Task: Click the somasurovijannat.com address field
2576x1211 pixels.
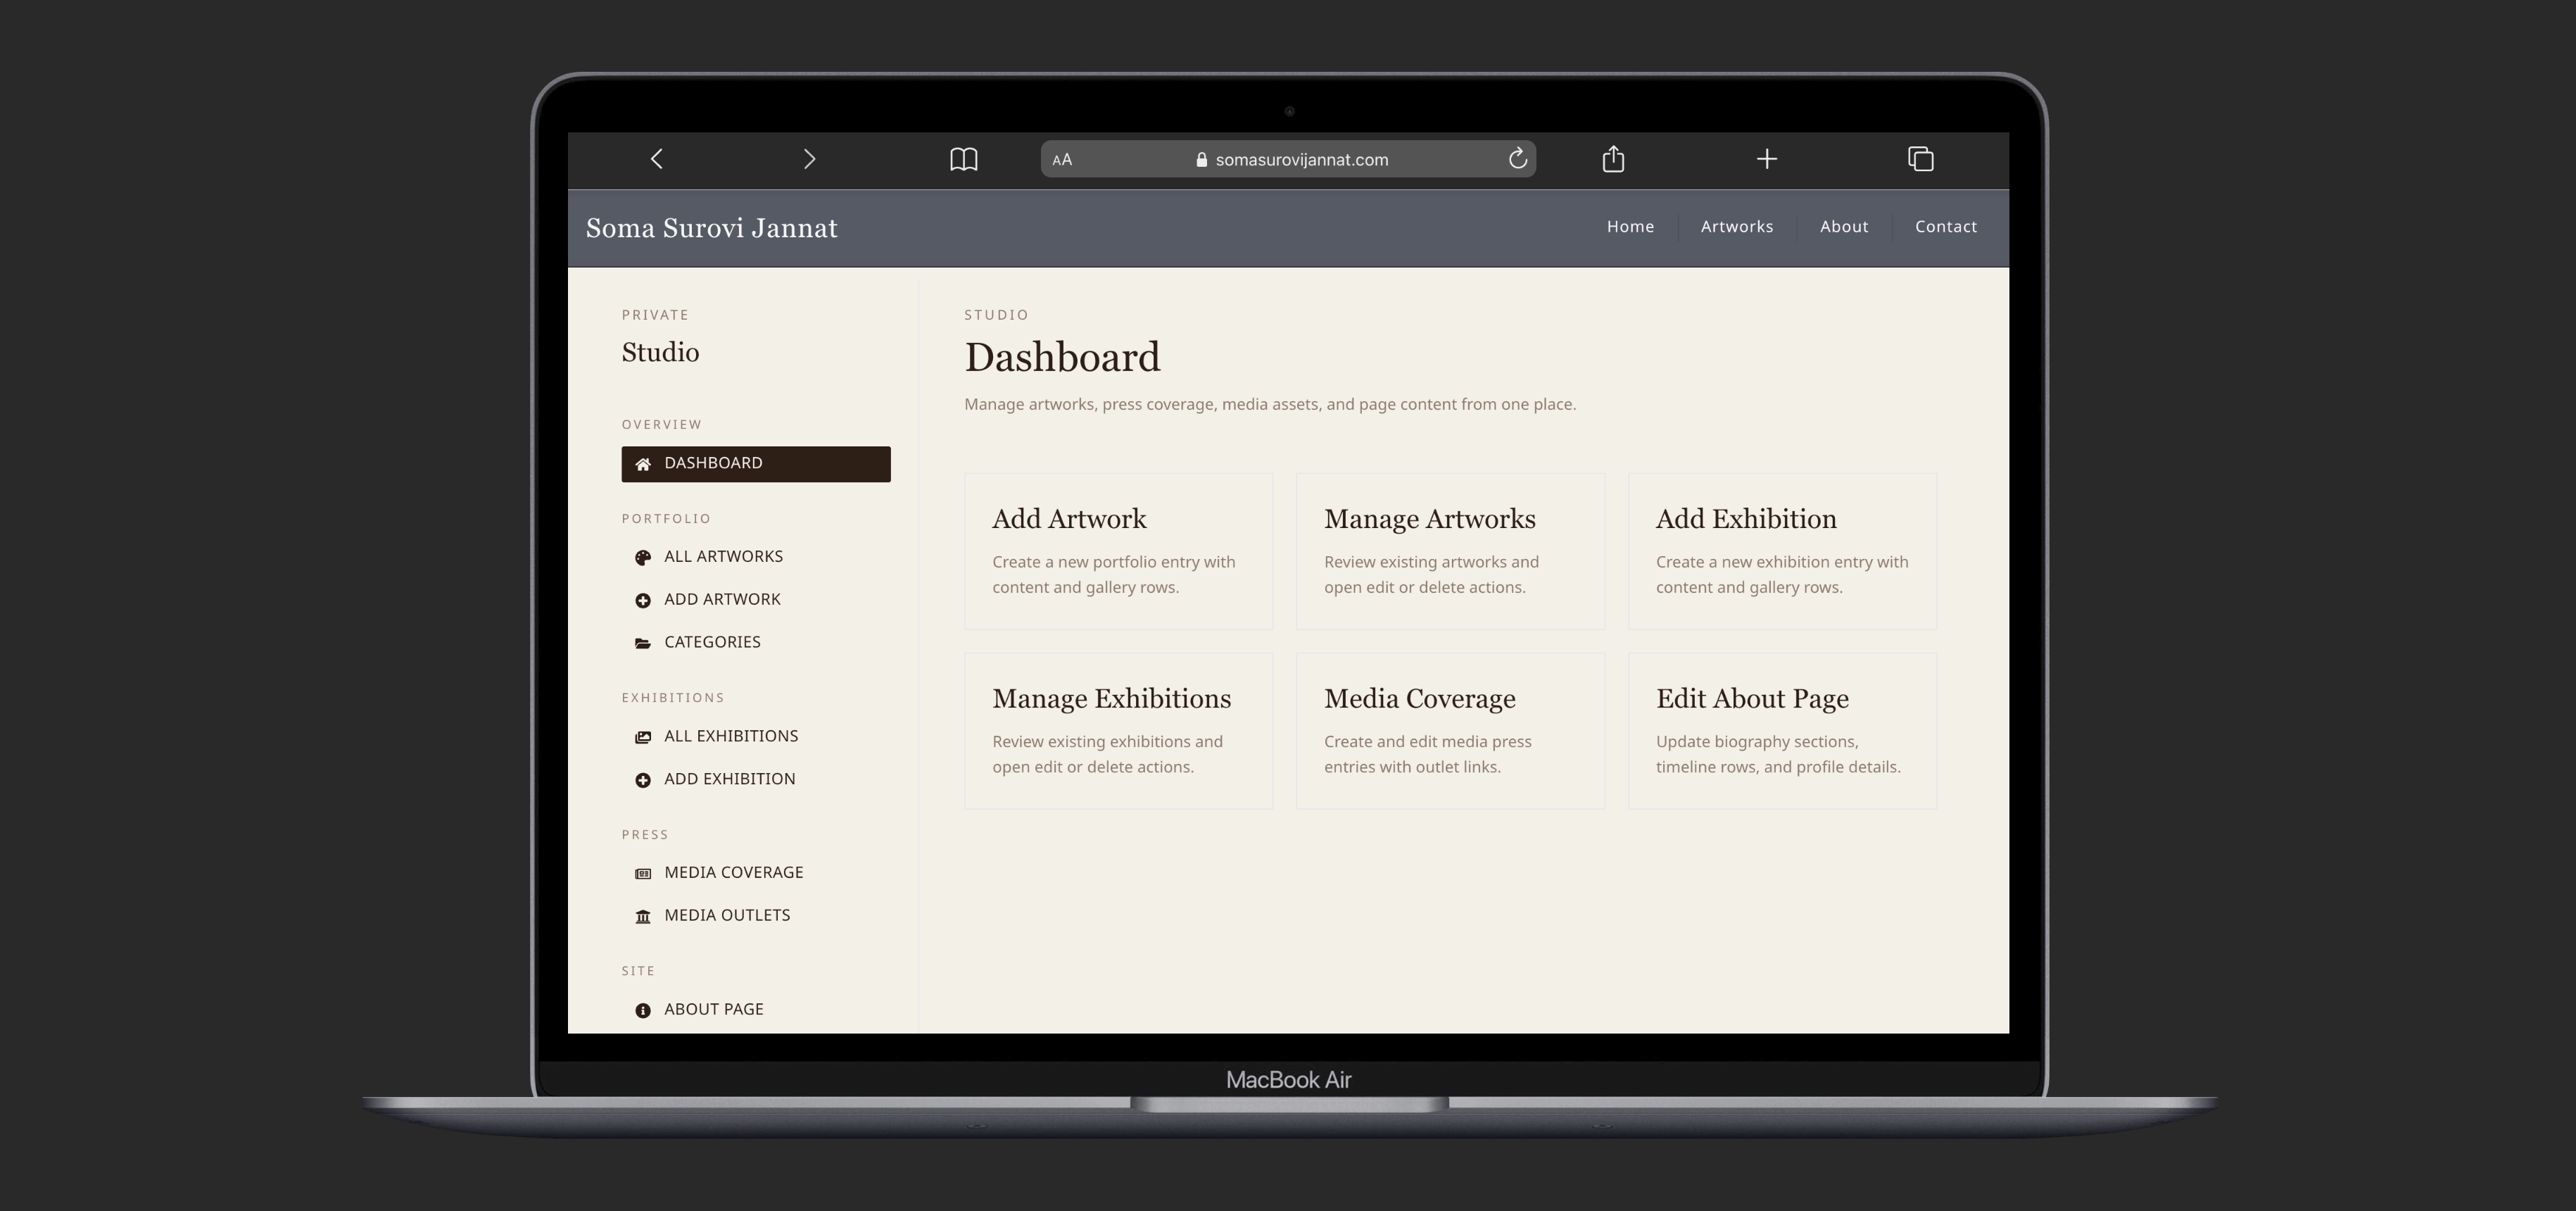Action: click(x=1300, y=160)
